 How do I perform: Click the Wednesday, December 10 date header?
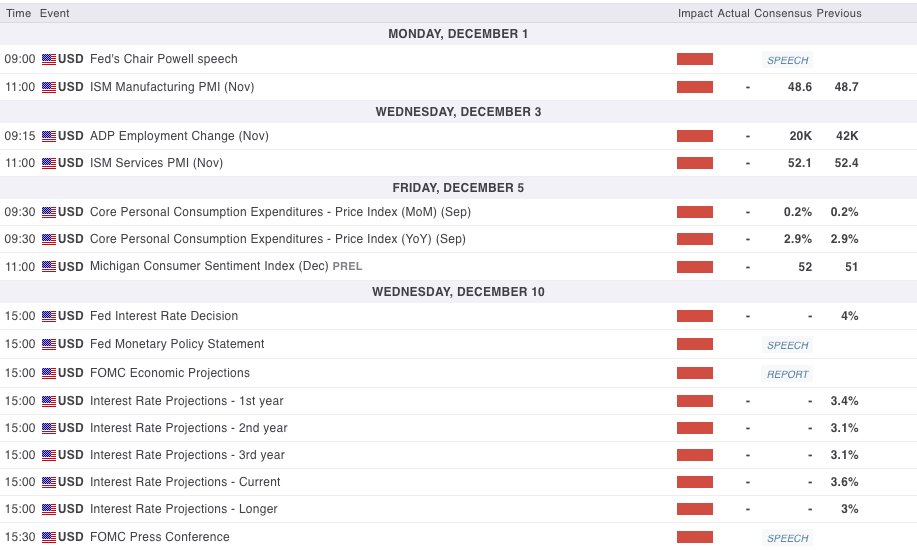coord(458,292)
